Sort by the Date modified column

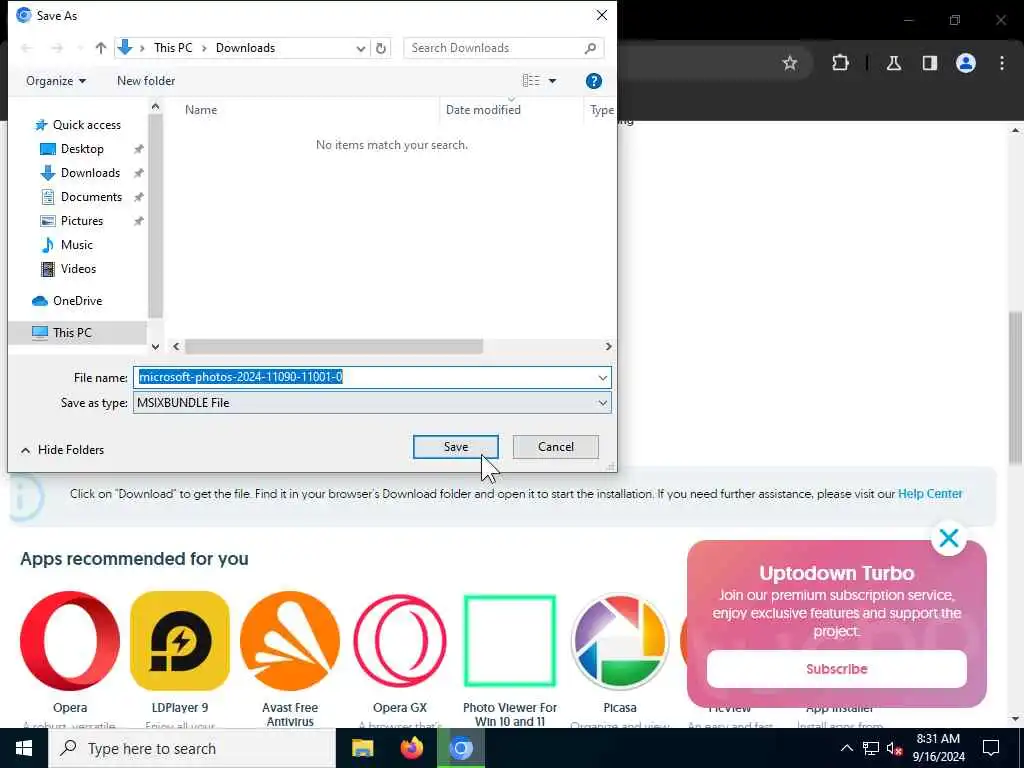click(483, 110)
